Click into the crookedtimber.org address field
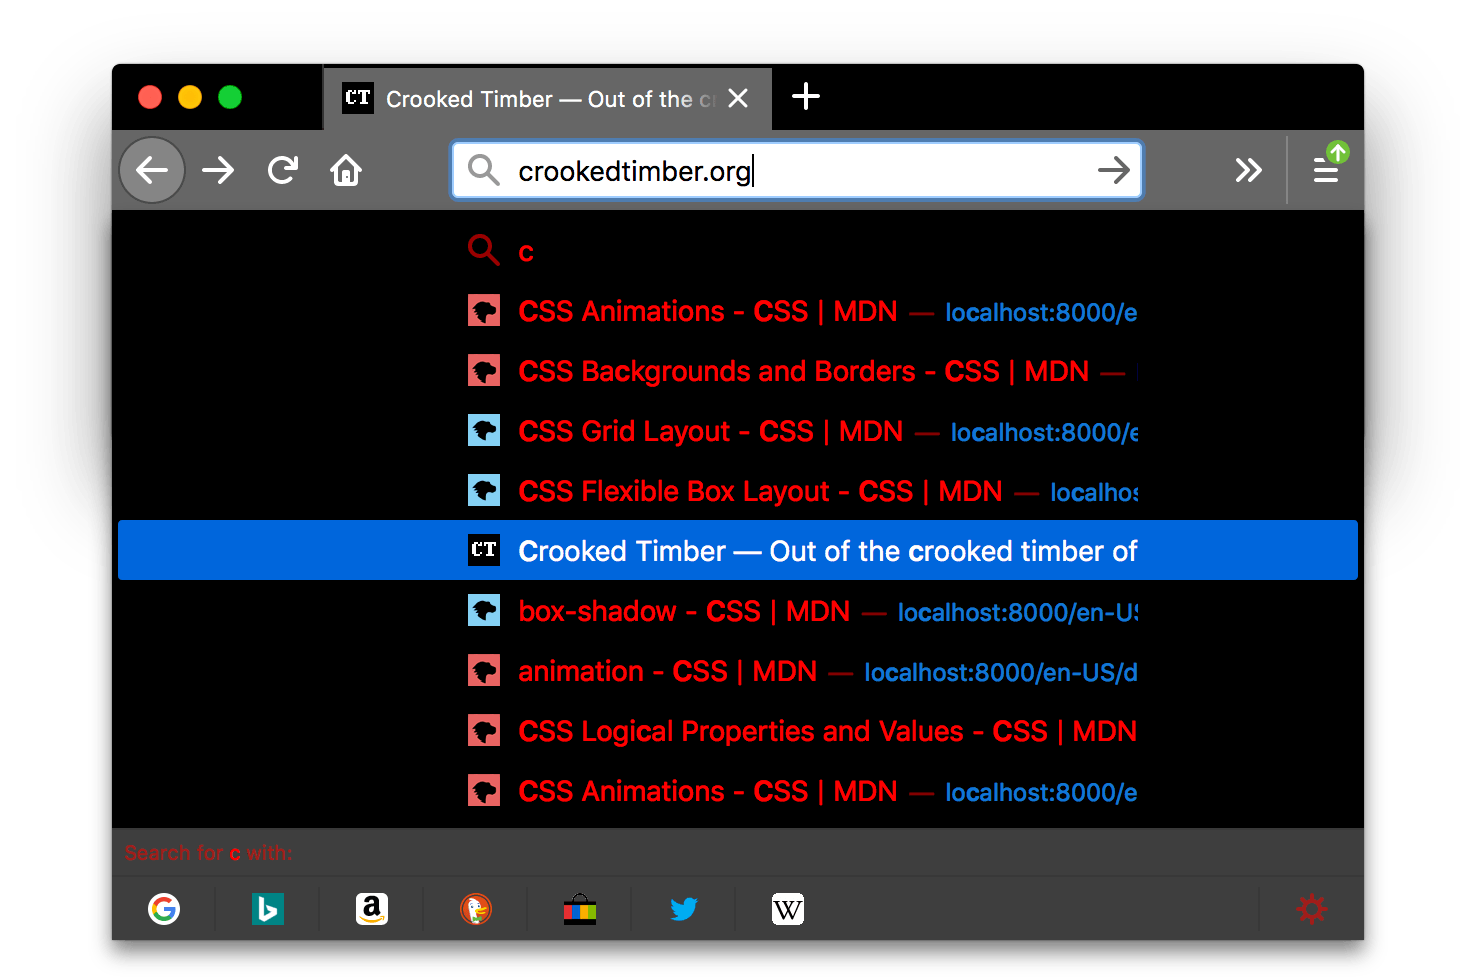This screenshot has height=980, width=1476. coord(797,170)
